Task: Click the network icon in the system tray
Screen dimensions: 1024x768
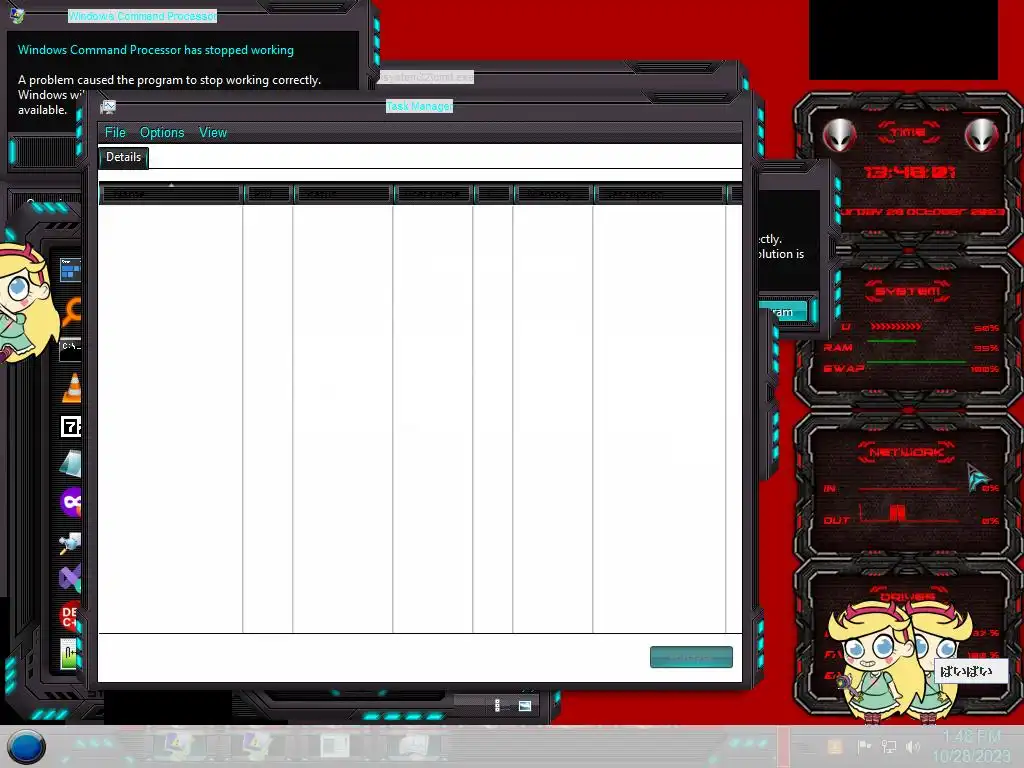Action: (889, 746)
